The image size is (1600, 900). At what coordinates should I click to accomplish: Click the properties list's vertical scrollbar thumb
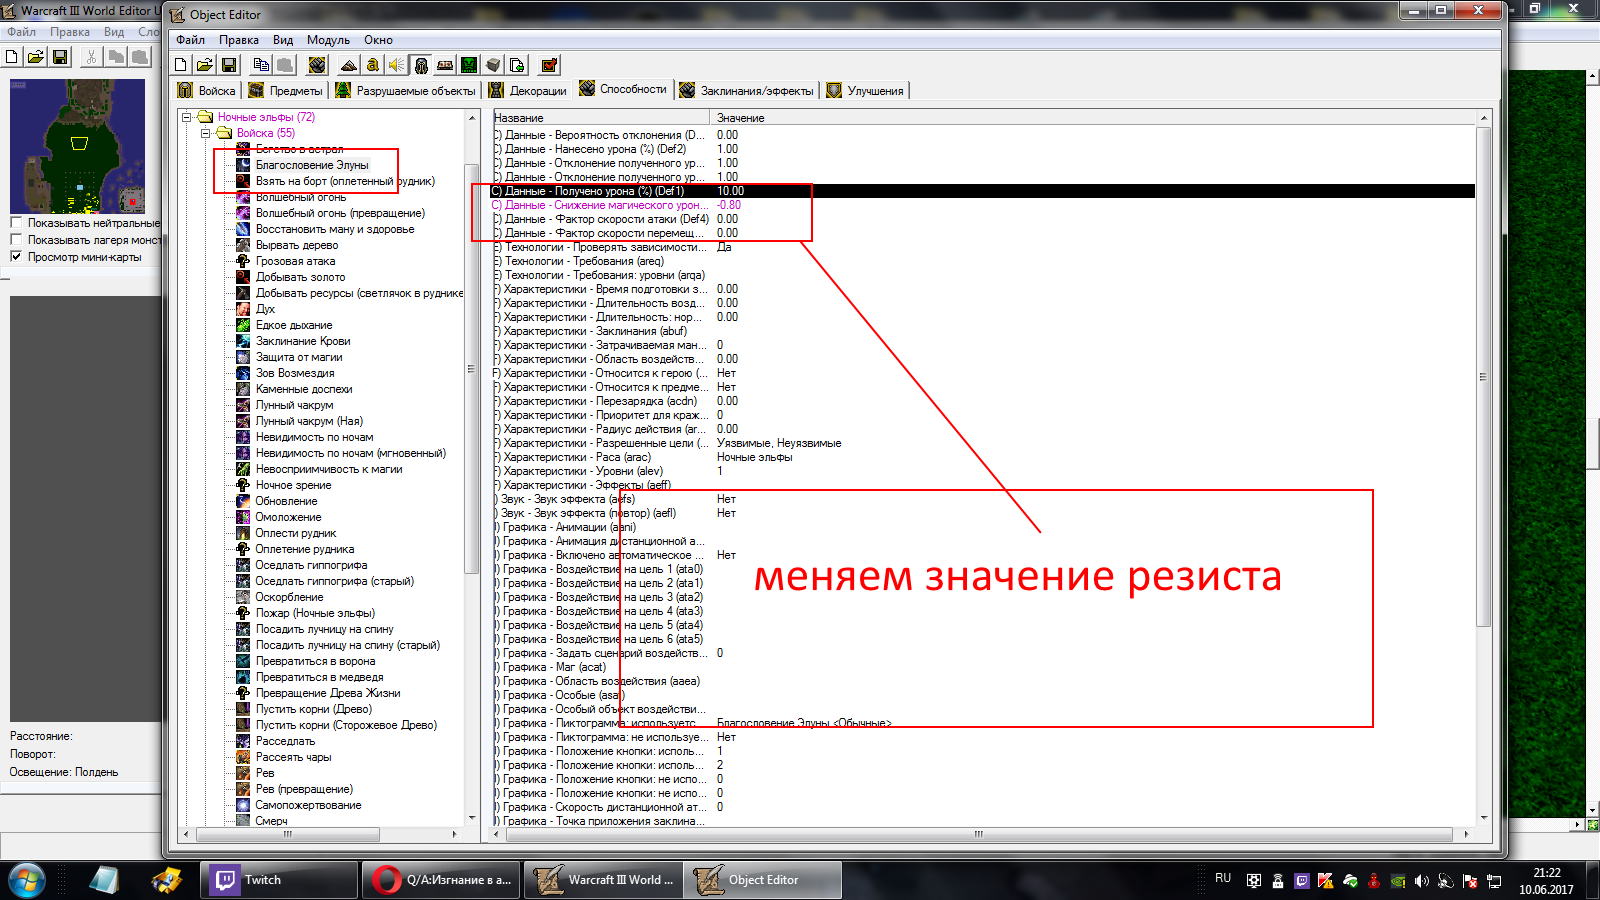1484,377
